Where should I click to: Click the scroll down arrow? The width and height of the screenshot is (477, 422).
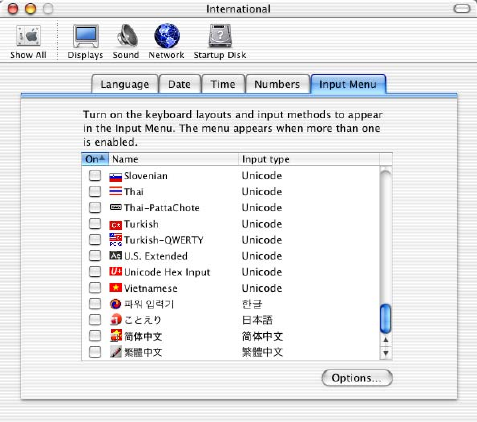[386, 353]
